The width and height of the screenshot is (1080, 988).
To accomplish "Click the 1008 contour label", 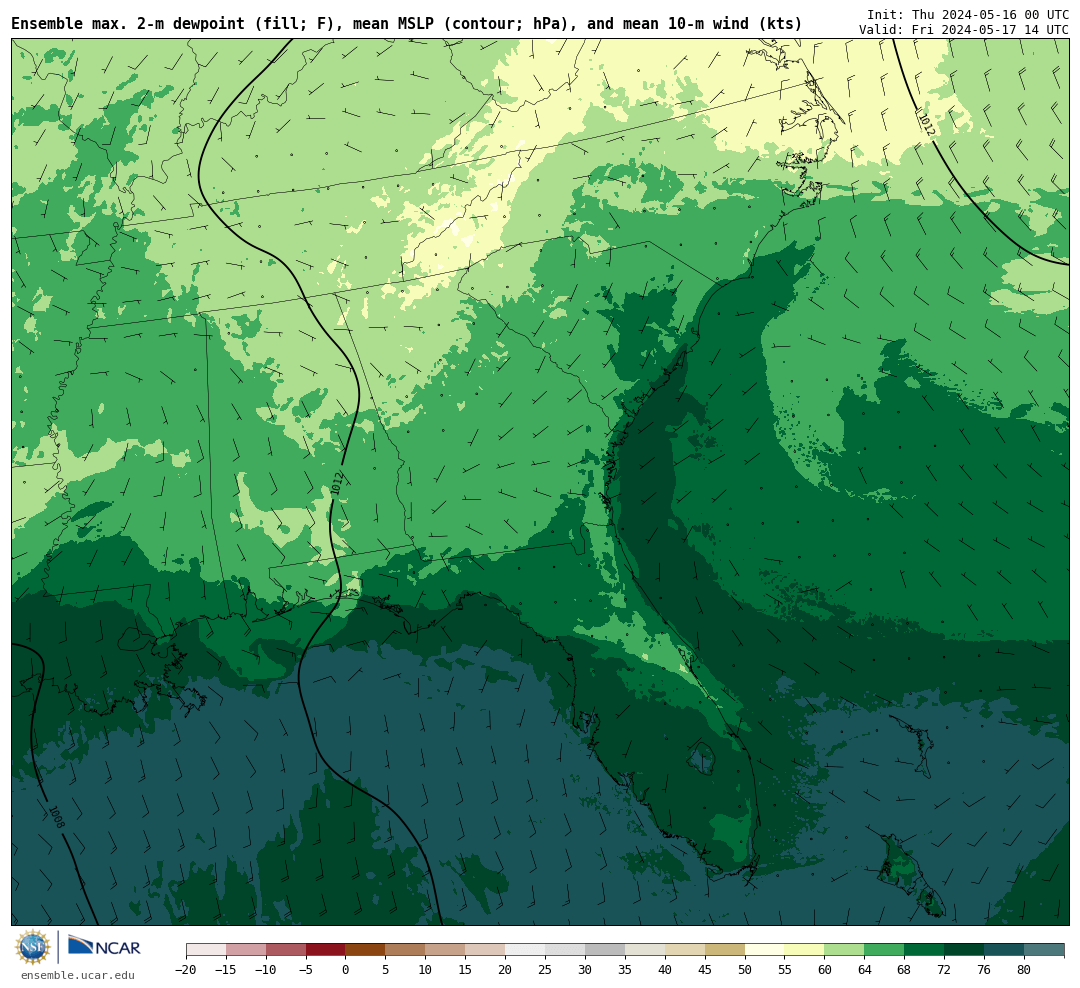I will tap(56, 817).
